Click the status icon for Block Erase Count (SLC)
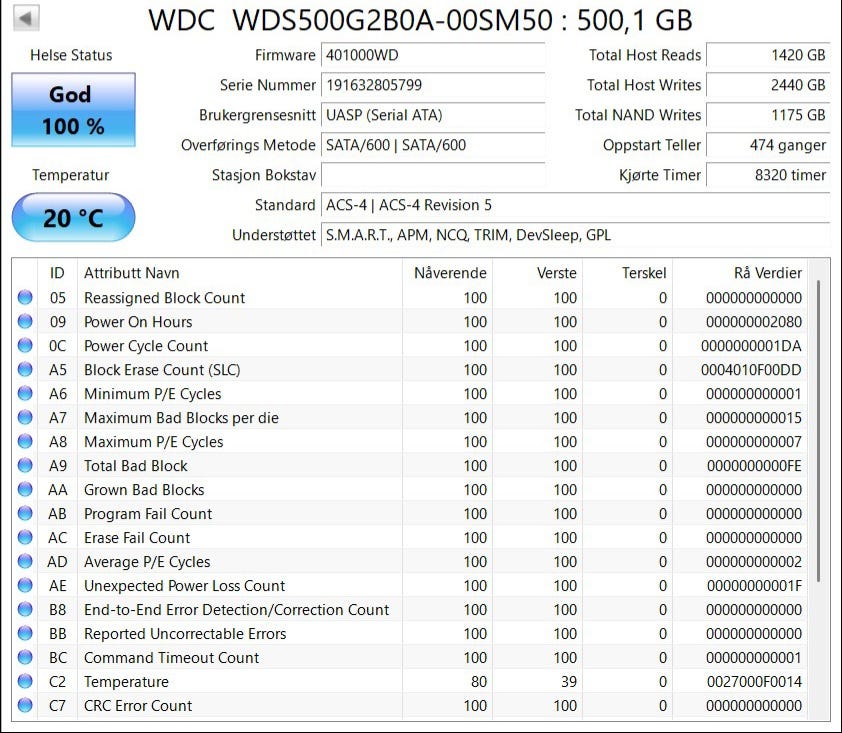This screenshot has width=842, height=733. (25, 369)
